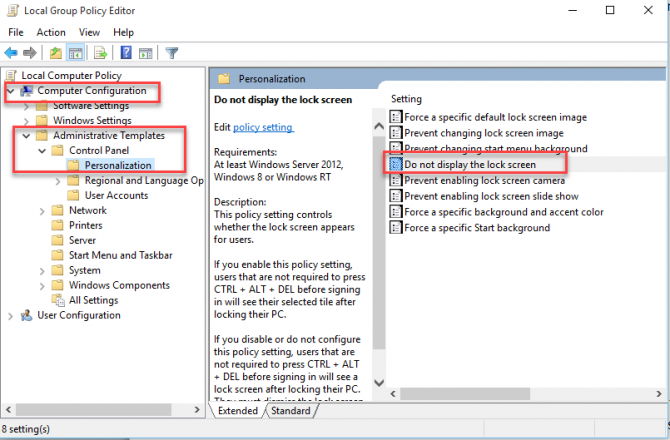Select Force a specific Start background setting
Image resolution: width=670 pixels, height=440 pixels.
point(477,228)
